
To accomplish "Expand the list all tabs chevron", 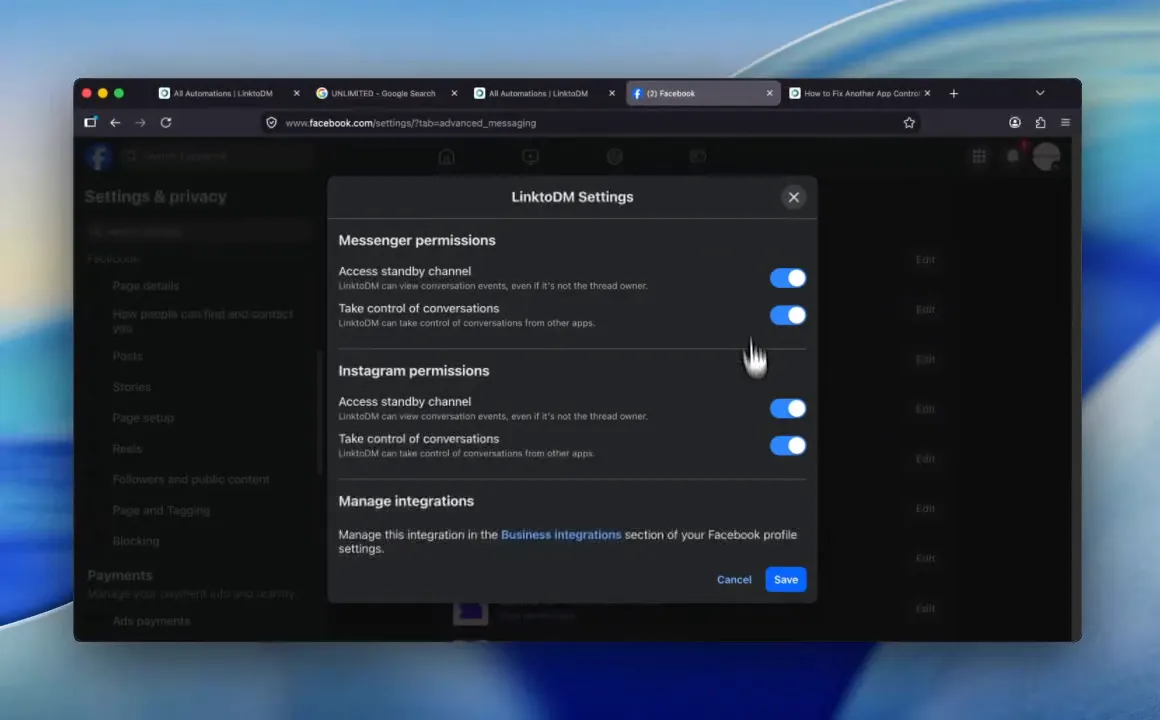I will (1040, 93).
